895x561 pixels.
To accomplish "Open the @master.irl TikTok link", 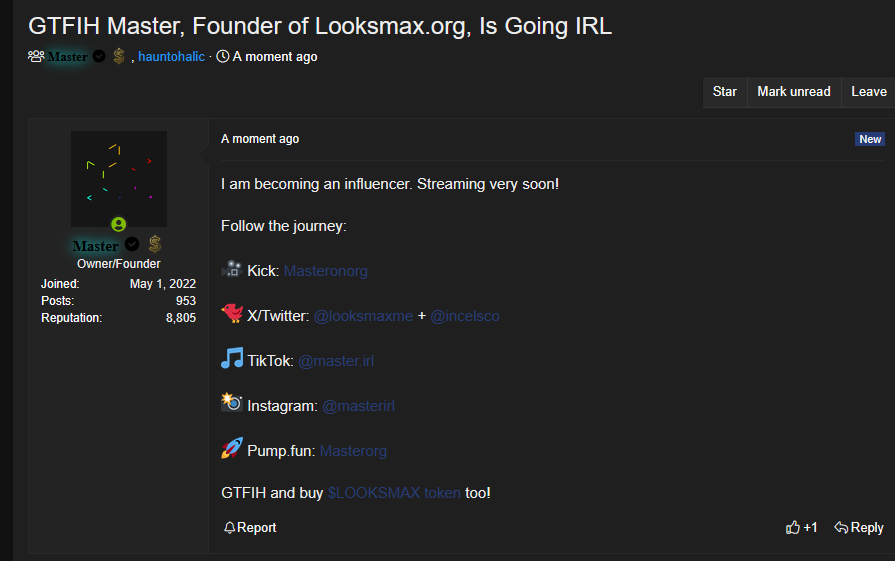I will 336,361.
